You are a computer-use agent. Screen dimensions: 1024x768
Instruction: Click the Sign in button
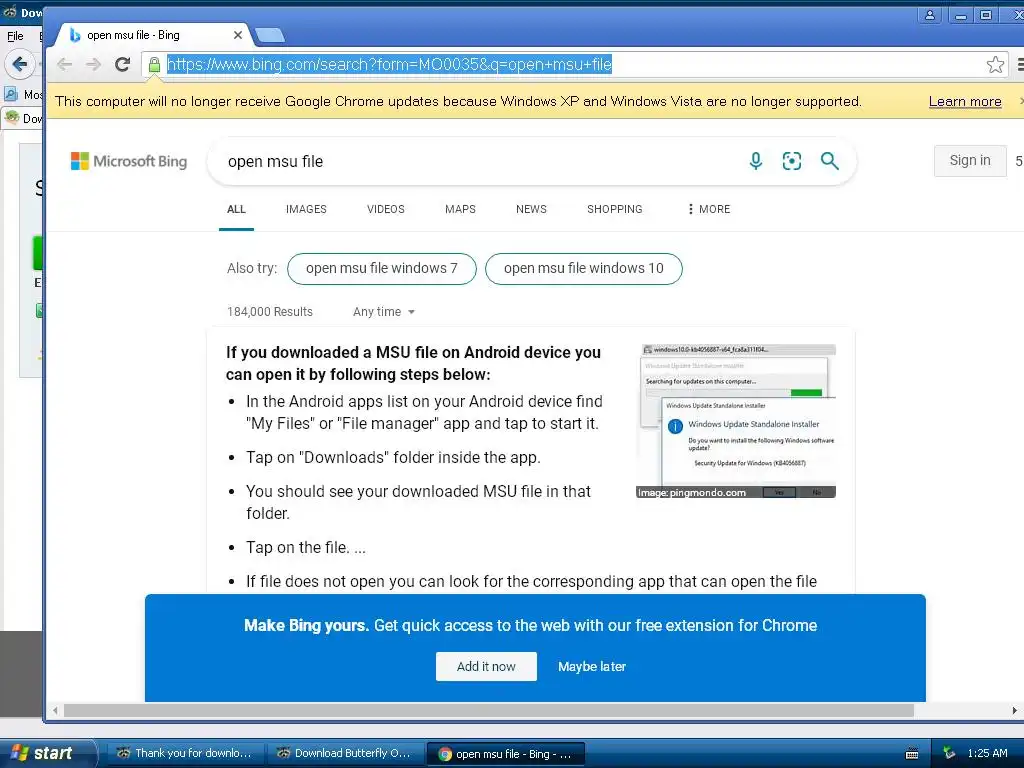(970, 161)
